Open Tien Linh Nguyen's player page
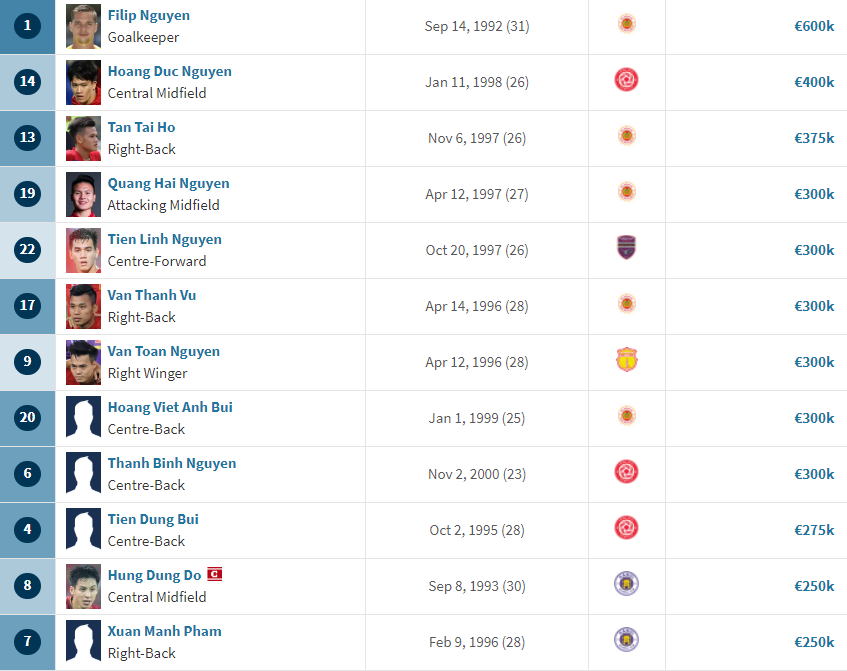 (x=164, y=240)
